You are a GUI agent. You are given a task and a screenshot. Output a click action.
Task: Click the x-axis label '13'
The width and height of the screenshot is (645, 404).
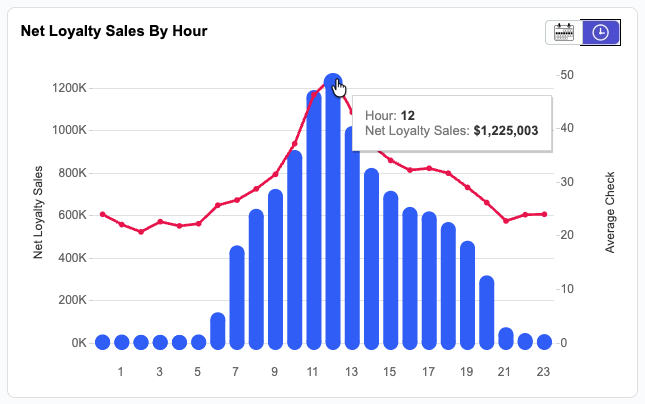[351, 372]
